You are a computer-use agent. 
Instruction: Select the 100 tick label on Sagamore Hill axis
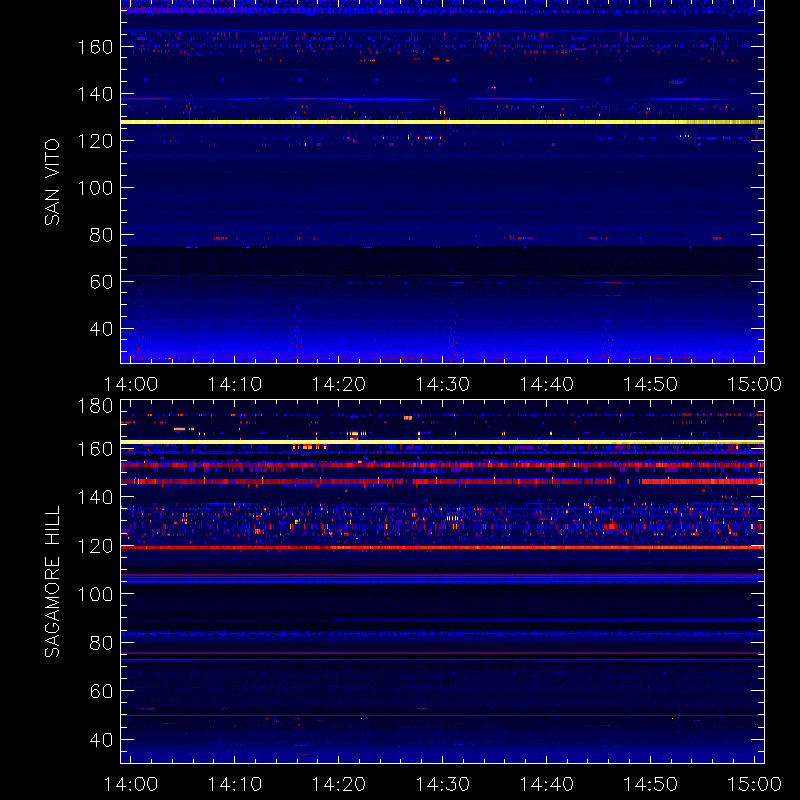pos(95,594)
